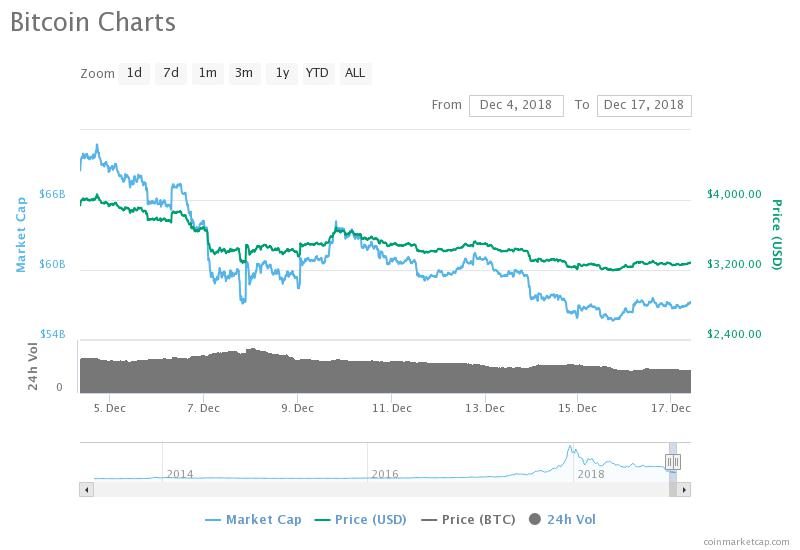The width and height of the screenshot is (800, 550).
Task: Click the navigator right scroll arrow
Action: point(684,490)
